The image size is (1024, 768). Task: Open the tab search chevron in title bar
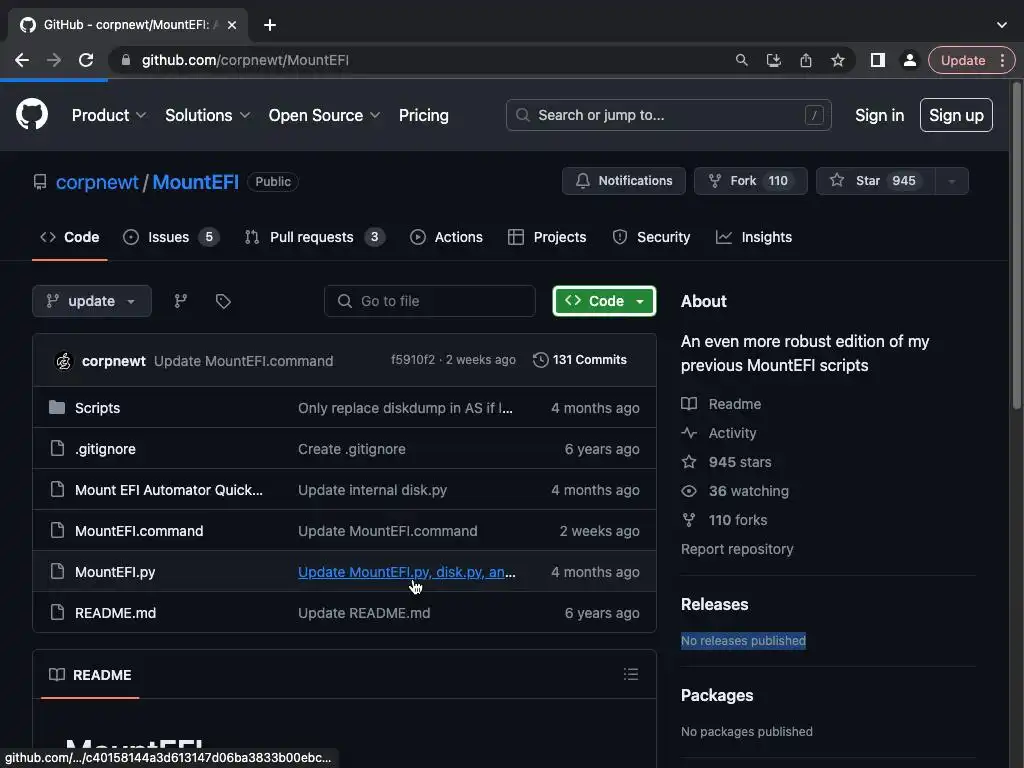point(1002,25)
